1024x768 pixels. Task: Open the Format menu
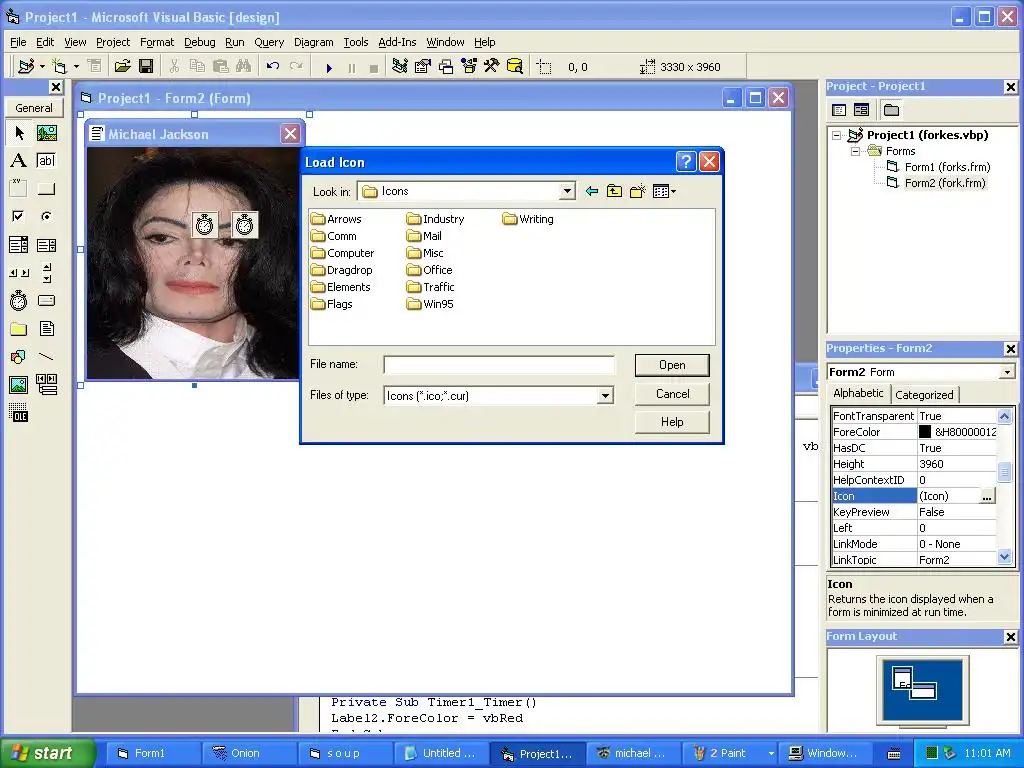[157, 42]
